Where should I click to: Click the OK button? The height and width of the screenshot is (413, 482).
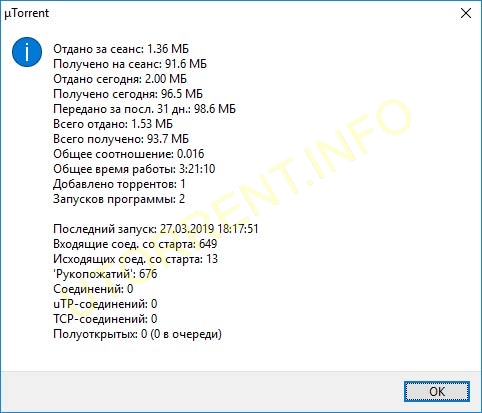pos(437,391)
